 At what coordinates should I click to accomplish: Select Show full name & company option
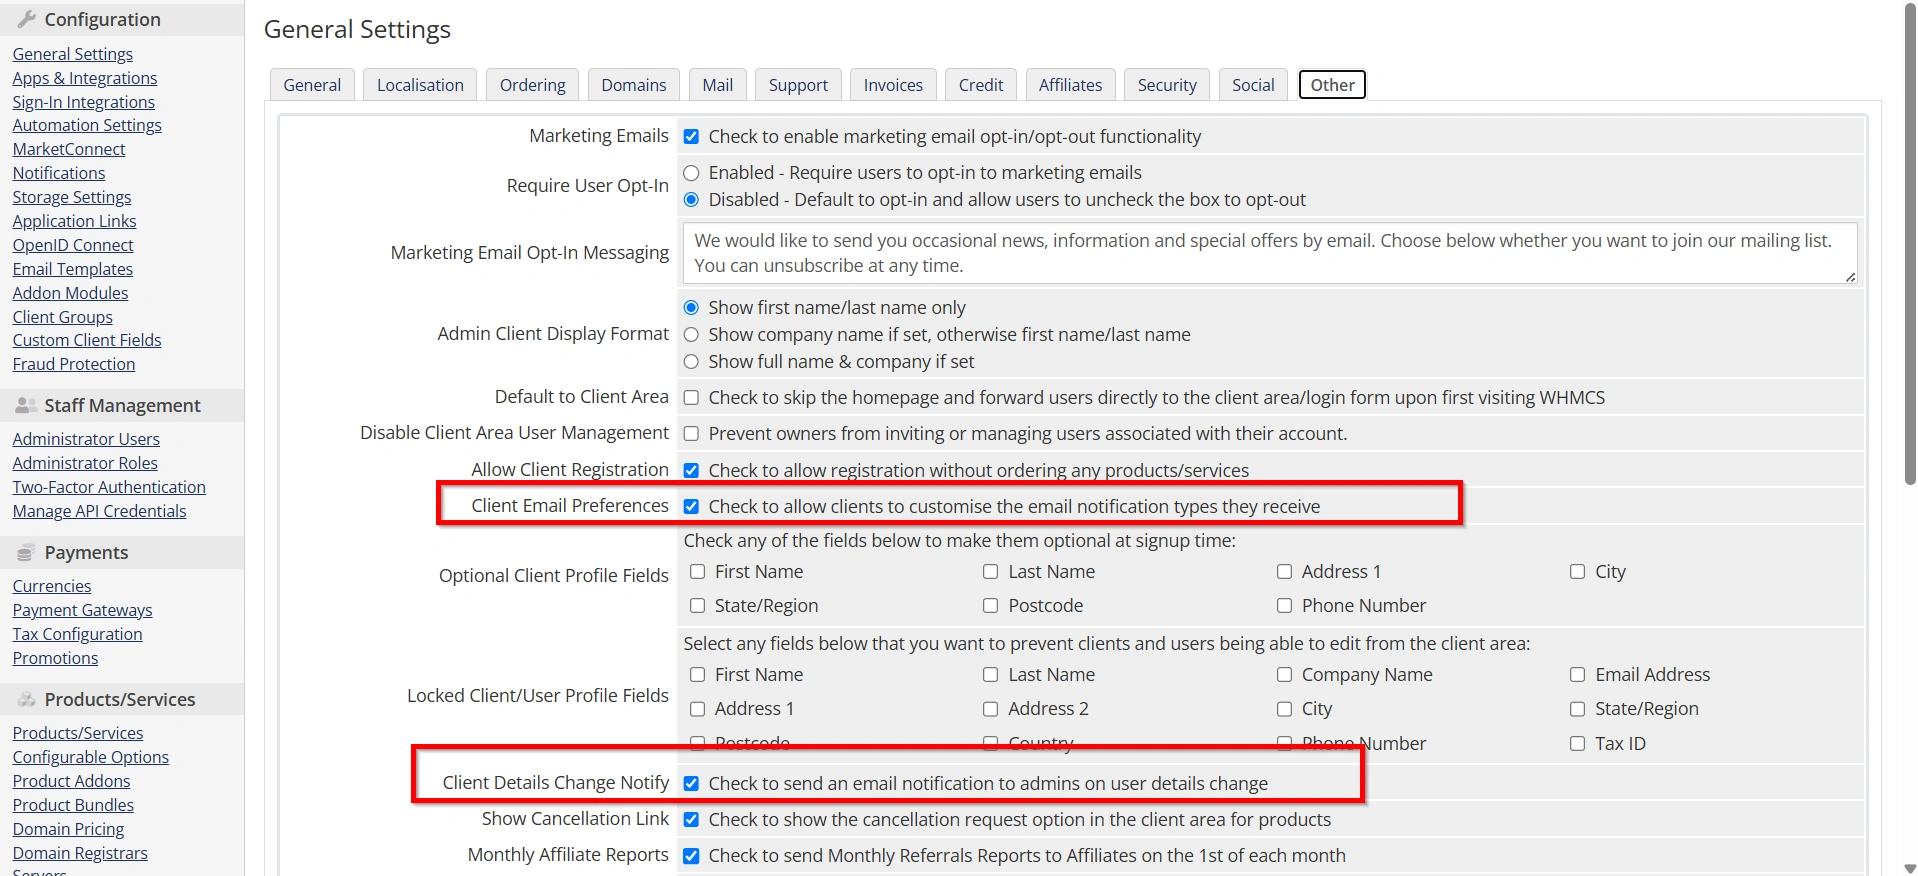coord(691,362)
